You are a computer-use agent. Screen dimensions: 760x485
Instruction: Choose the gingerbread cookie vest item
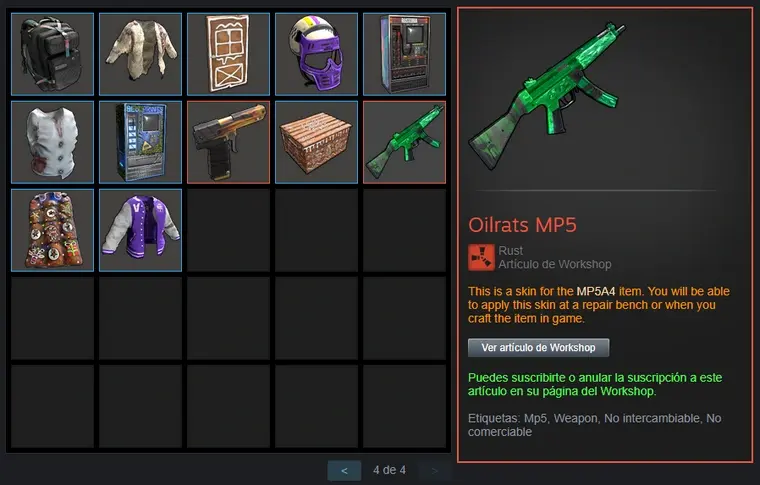point(52,230)
